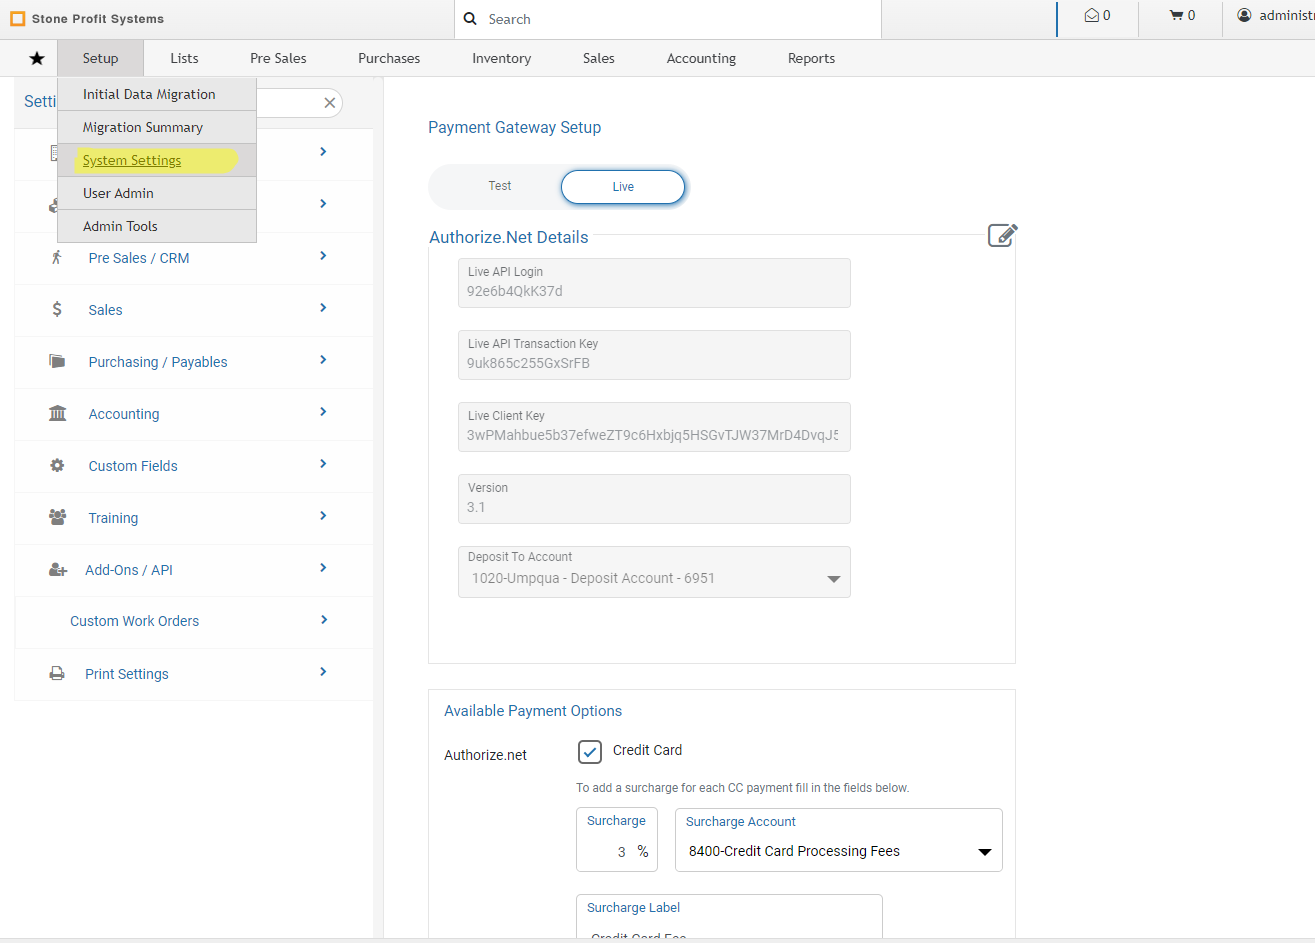The height and width of the screenshot is (943, 1315).
Task: Open Print Settings link
Action: 127,674
